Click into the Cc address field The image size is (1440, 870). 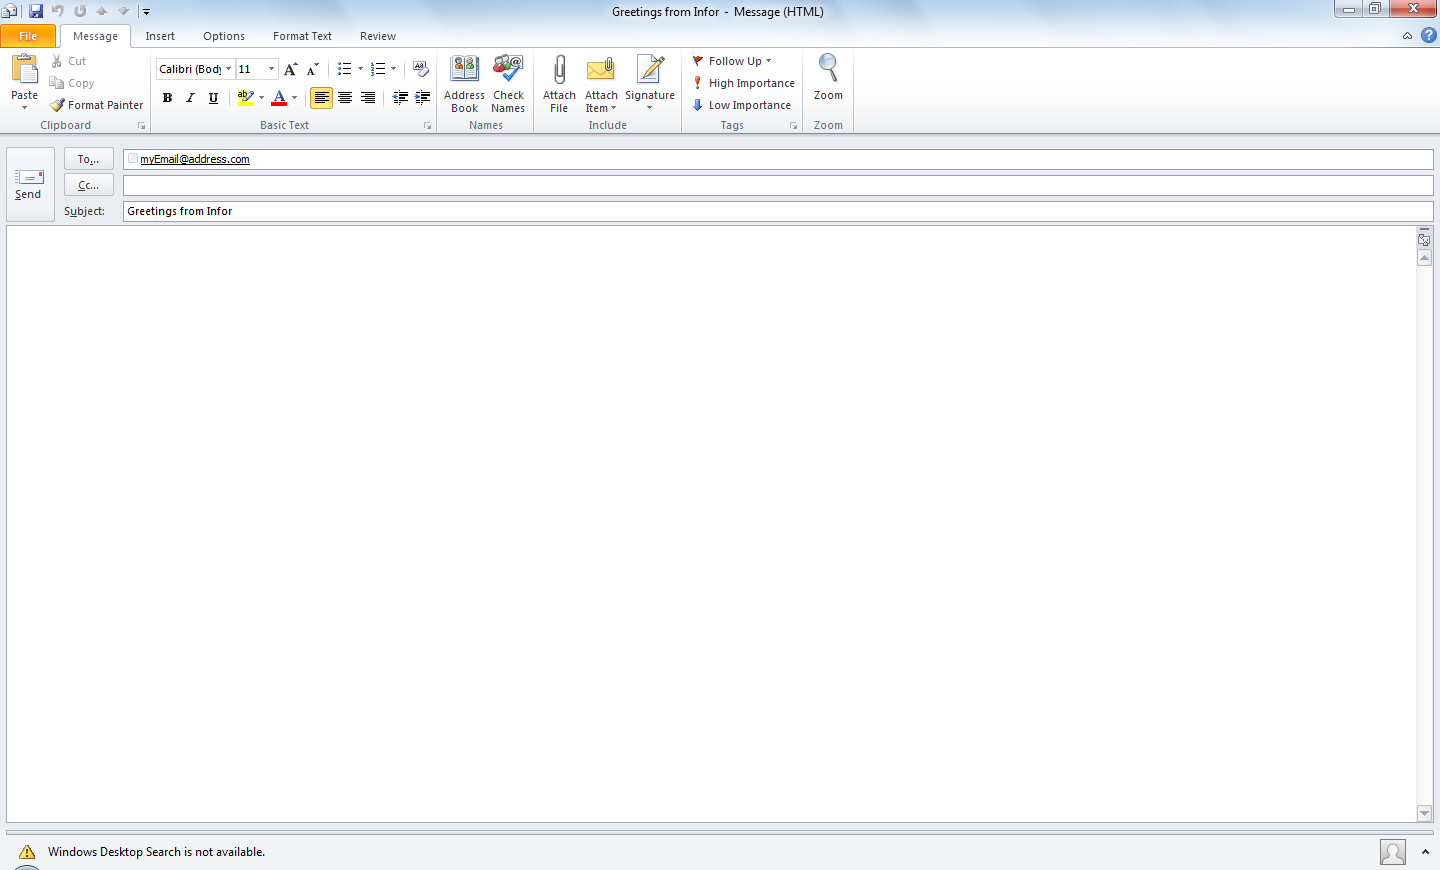click(x=777, y=185)
